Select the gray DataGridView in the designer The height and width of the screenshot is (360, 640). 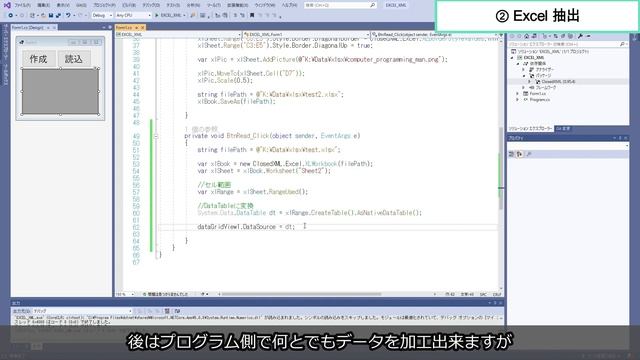click(x=60, y=91)
